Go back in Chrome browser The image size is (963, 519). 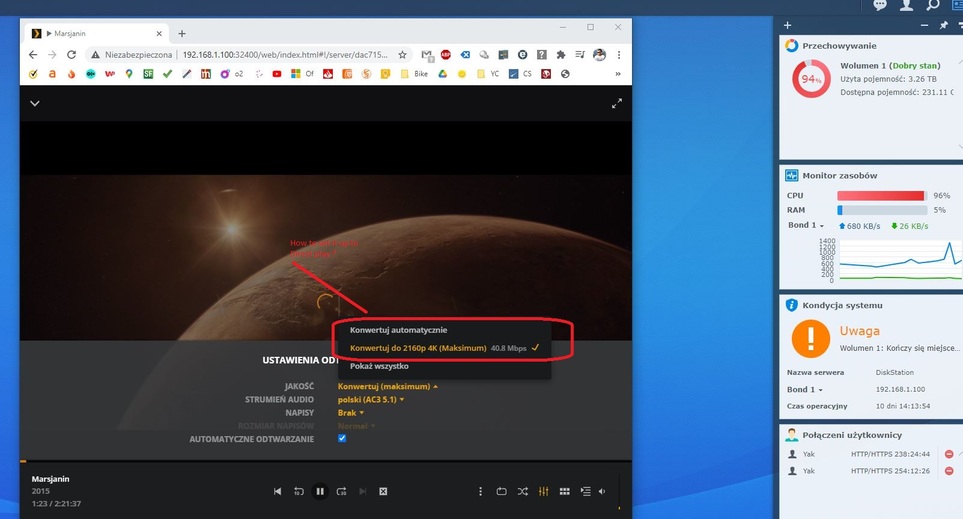click(33, 55)
